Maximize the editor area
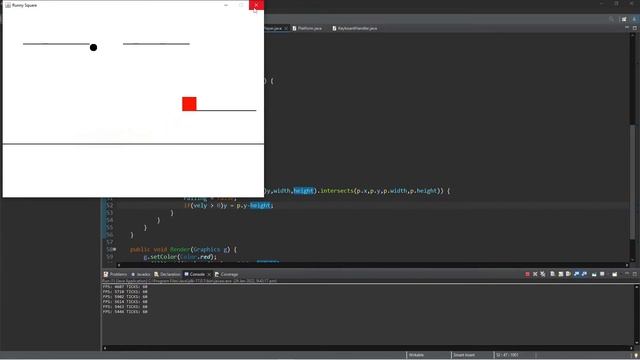The height and width of the screenshot is (360, 640). tap(635, 28)
